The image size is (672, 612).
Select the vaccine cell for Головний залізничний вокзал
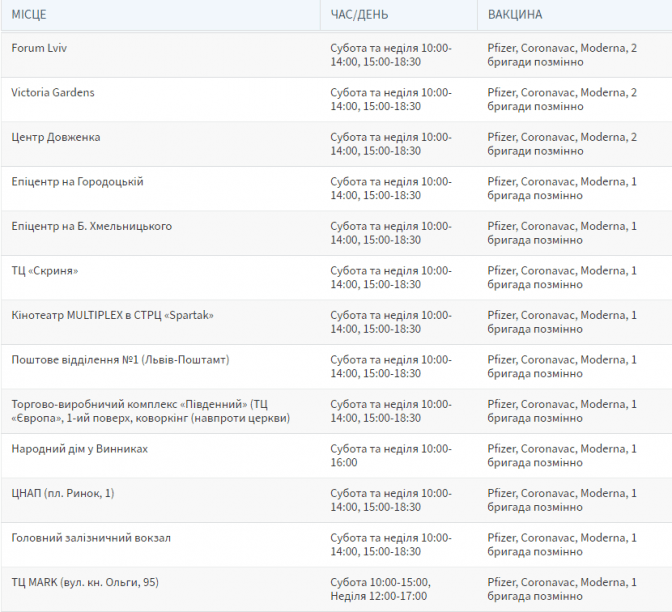point(562,545)
